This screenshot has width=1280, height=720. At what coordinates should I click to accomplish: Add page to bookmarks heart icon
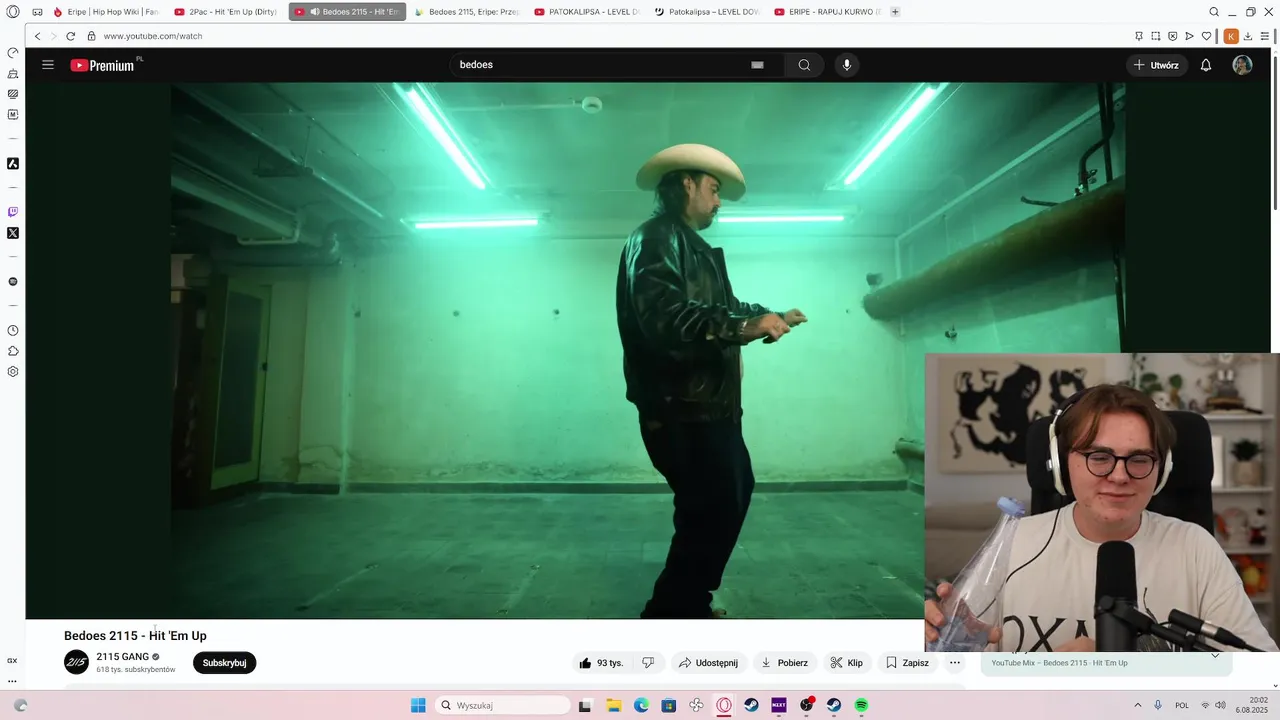click(1206, 36)
